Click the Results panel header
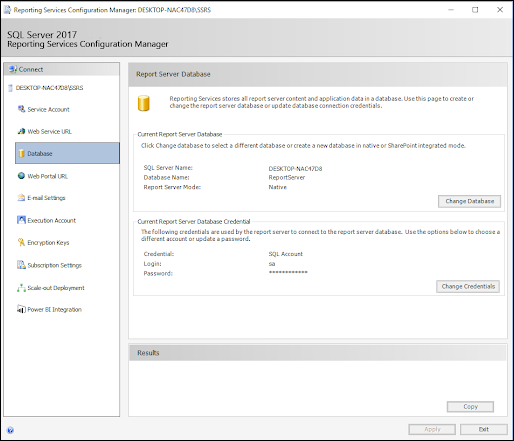 click(x=318, y=353)
